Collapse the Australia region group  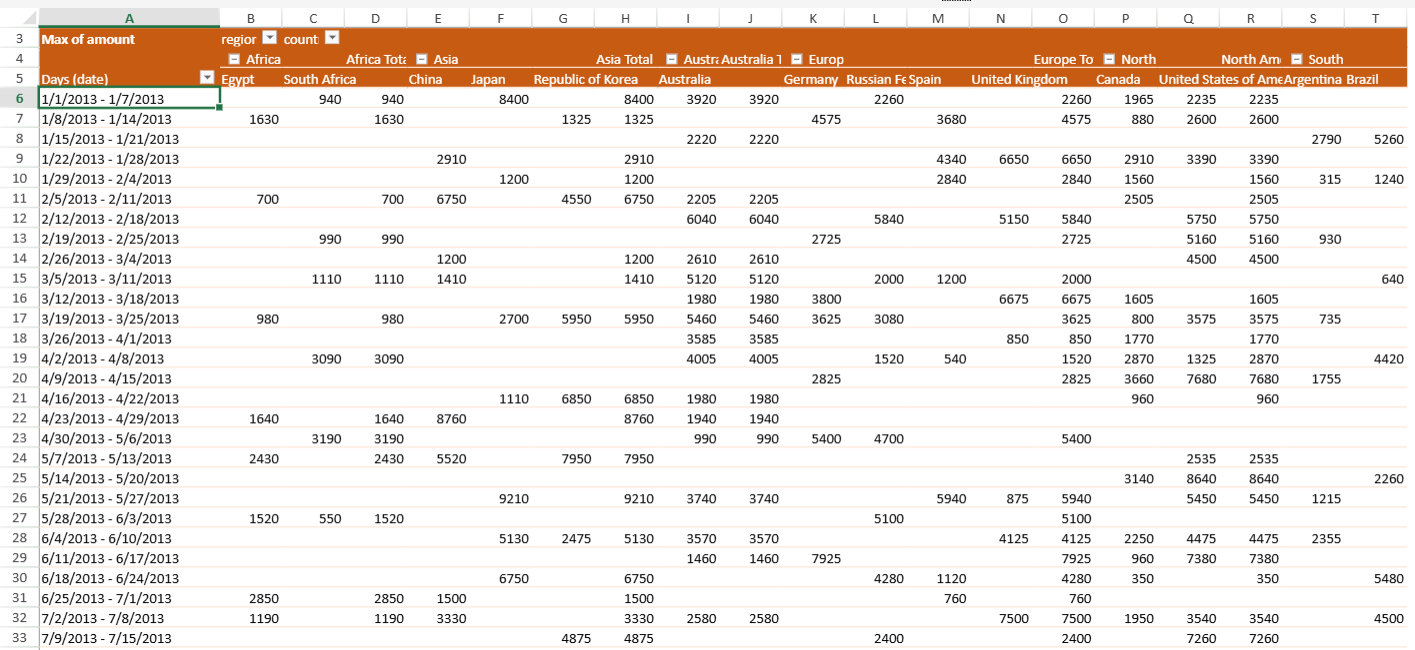click(672, 59)
